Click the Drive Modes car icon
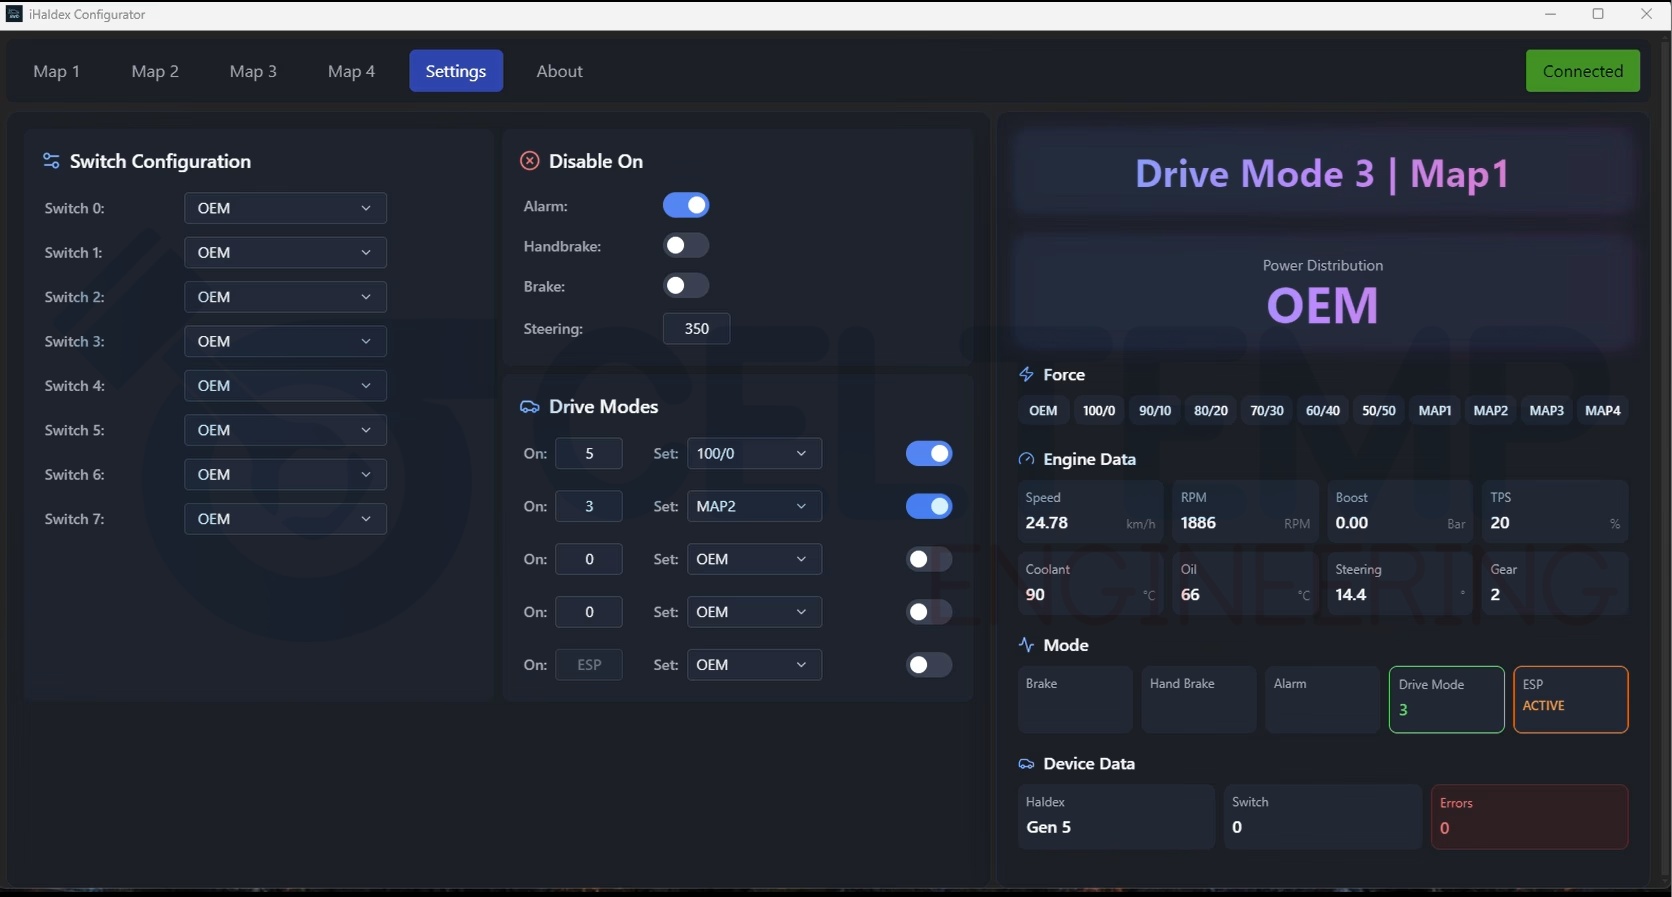This screenshot has height=897, width=1672. point(530,407)
